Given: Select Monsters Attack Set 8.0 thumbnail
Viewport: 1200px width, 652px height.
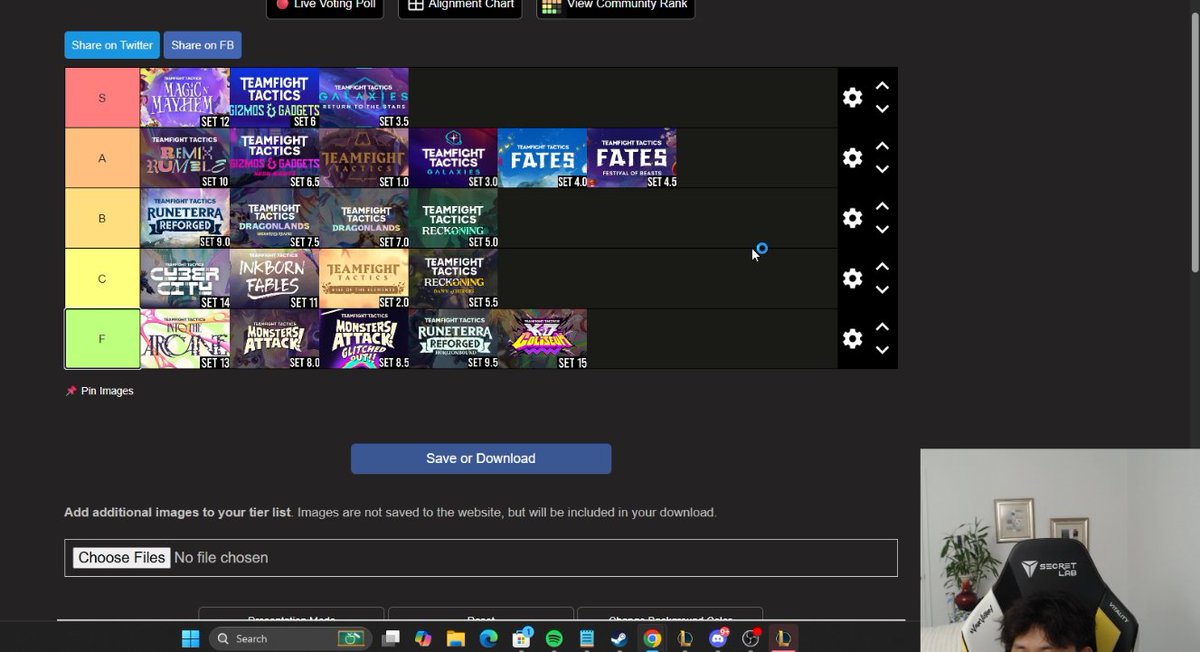Looking at the screenshot, I should click(275, 339).
